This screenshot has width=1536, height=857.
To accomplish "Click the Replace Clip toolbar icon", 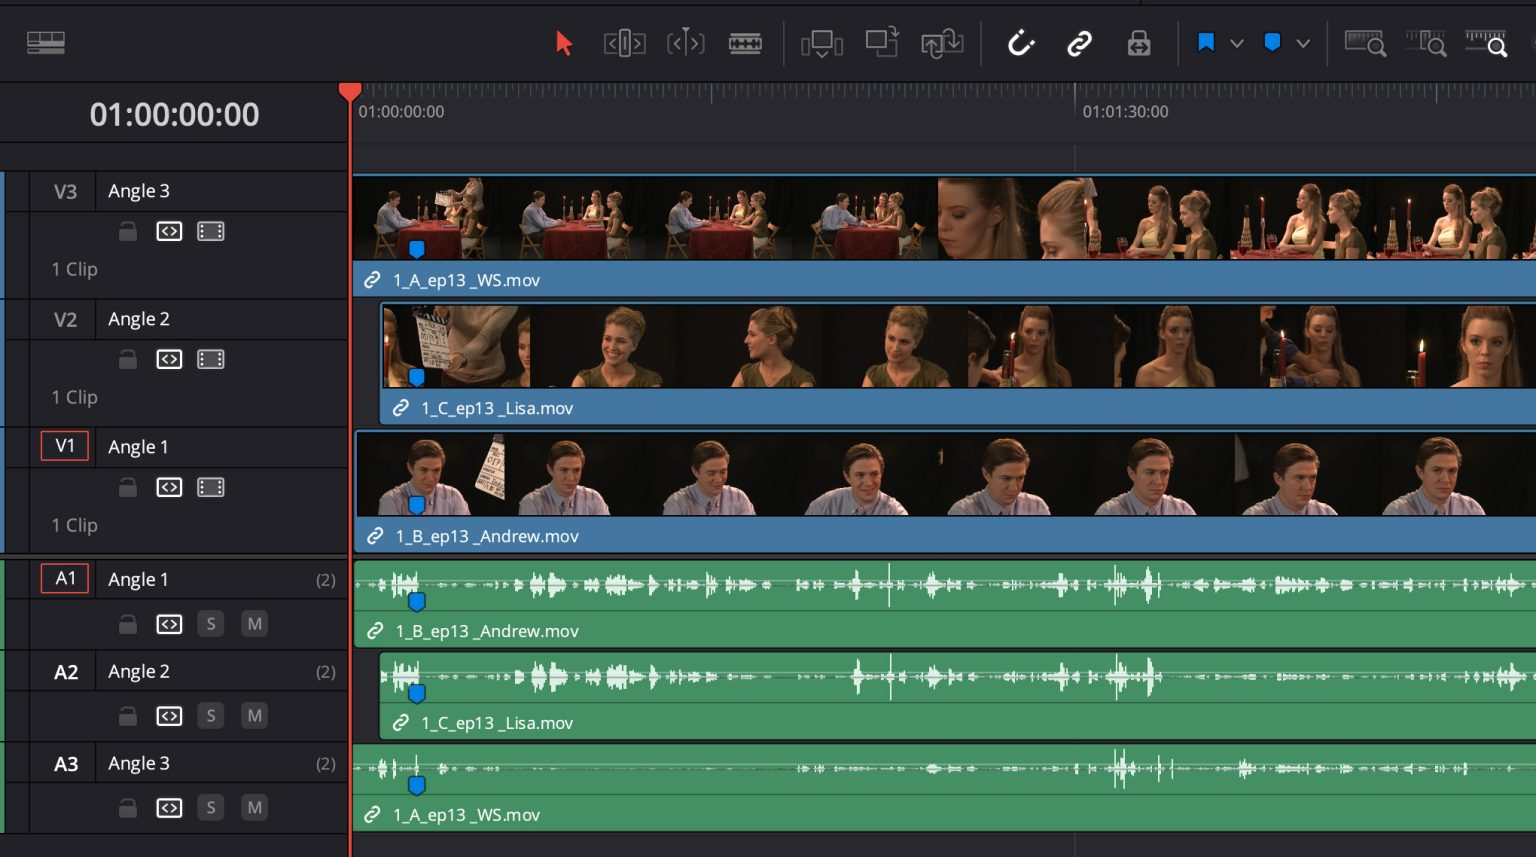I will point(942,43).
